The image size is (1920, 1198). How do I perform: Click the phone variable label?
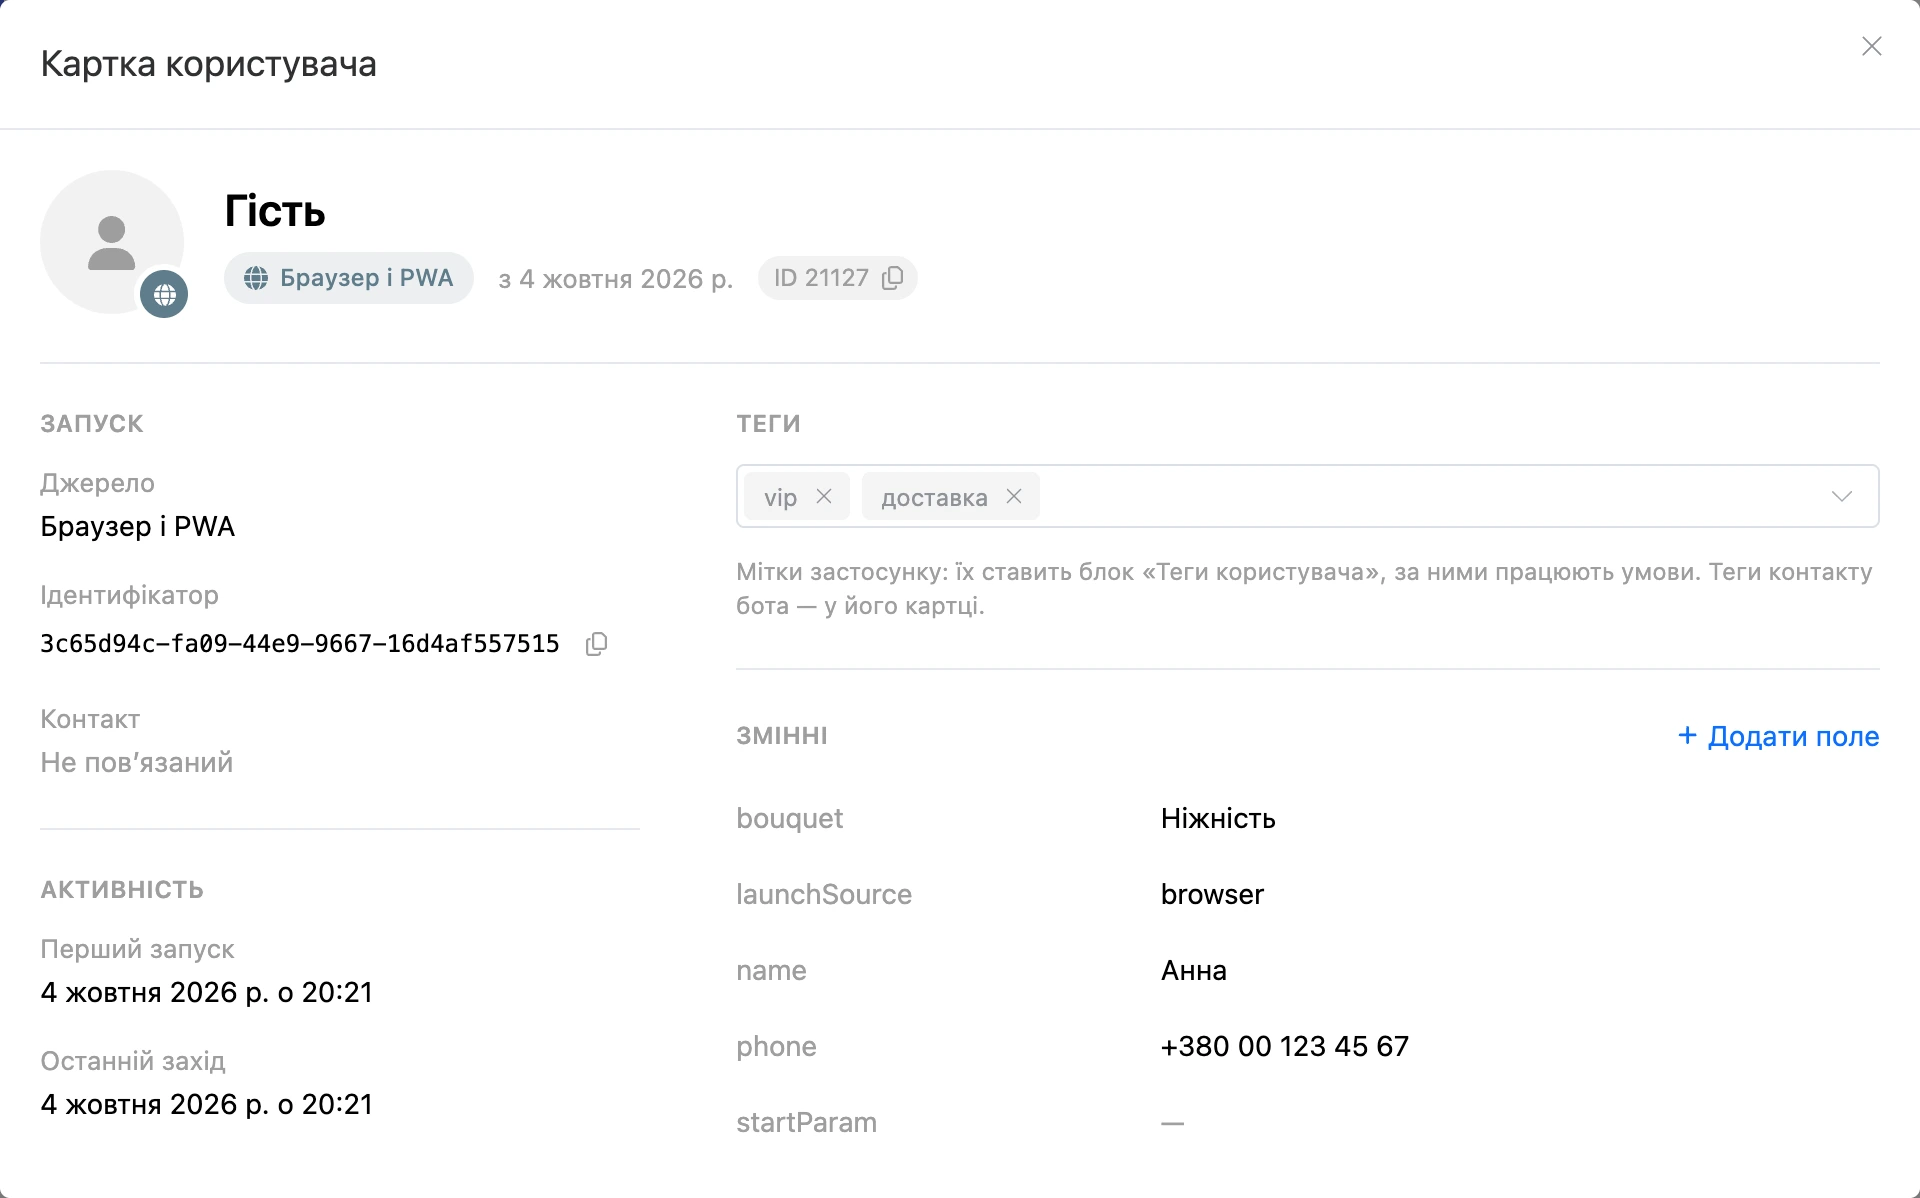(x=776, y=1046)
